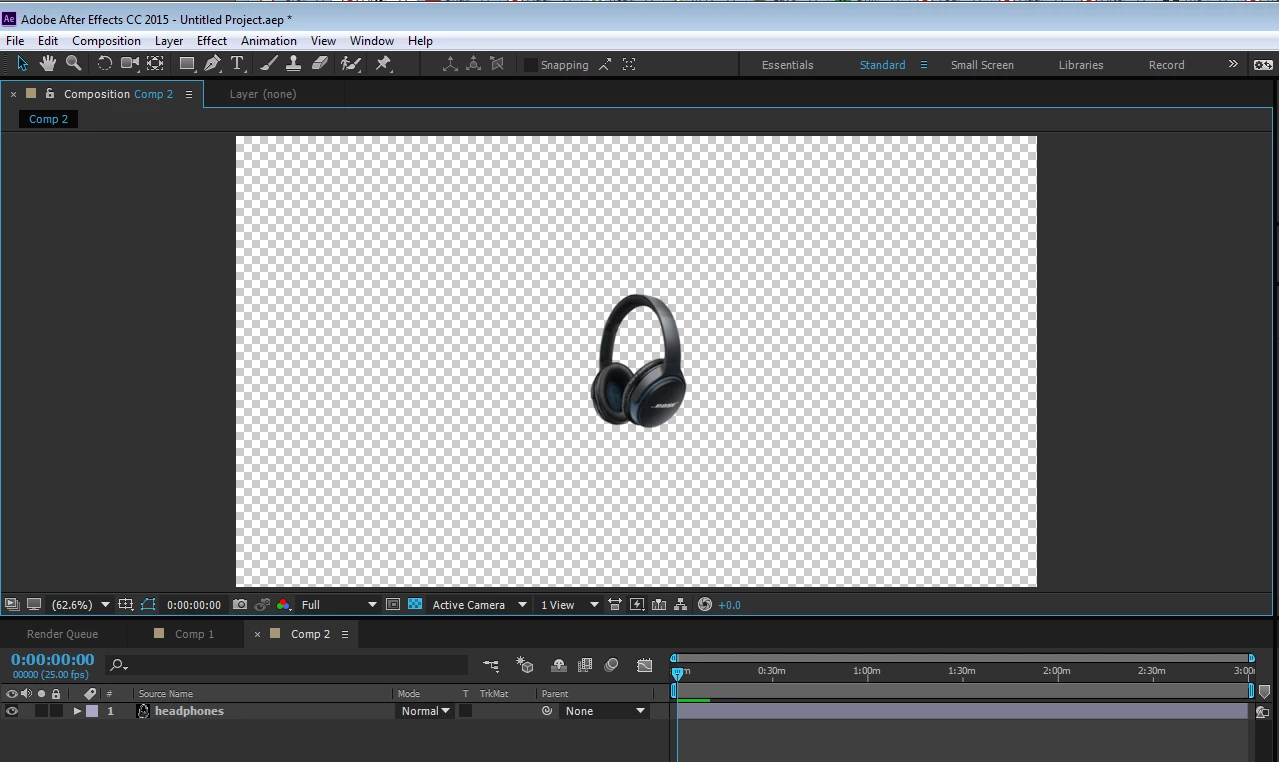
Task: Click the headphones layer label color swatch
Action: [x=91, y=711]
